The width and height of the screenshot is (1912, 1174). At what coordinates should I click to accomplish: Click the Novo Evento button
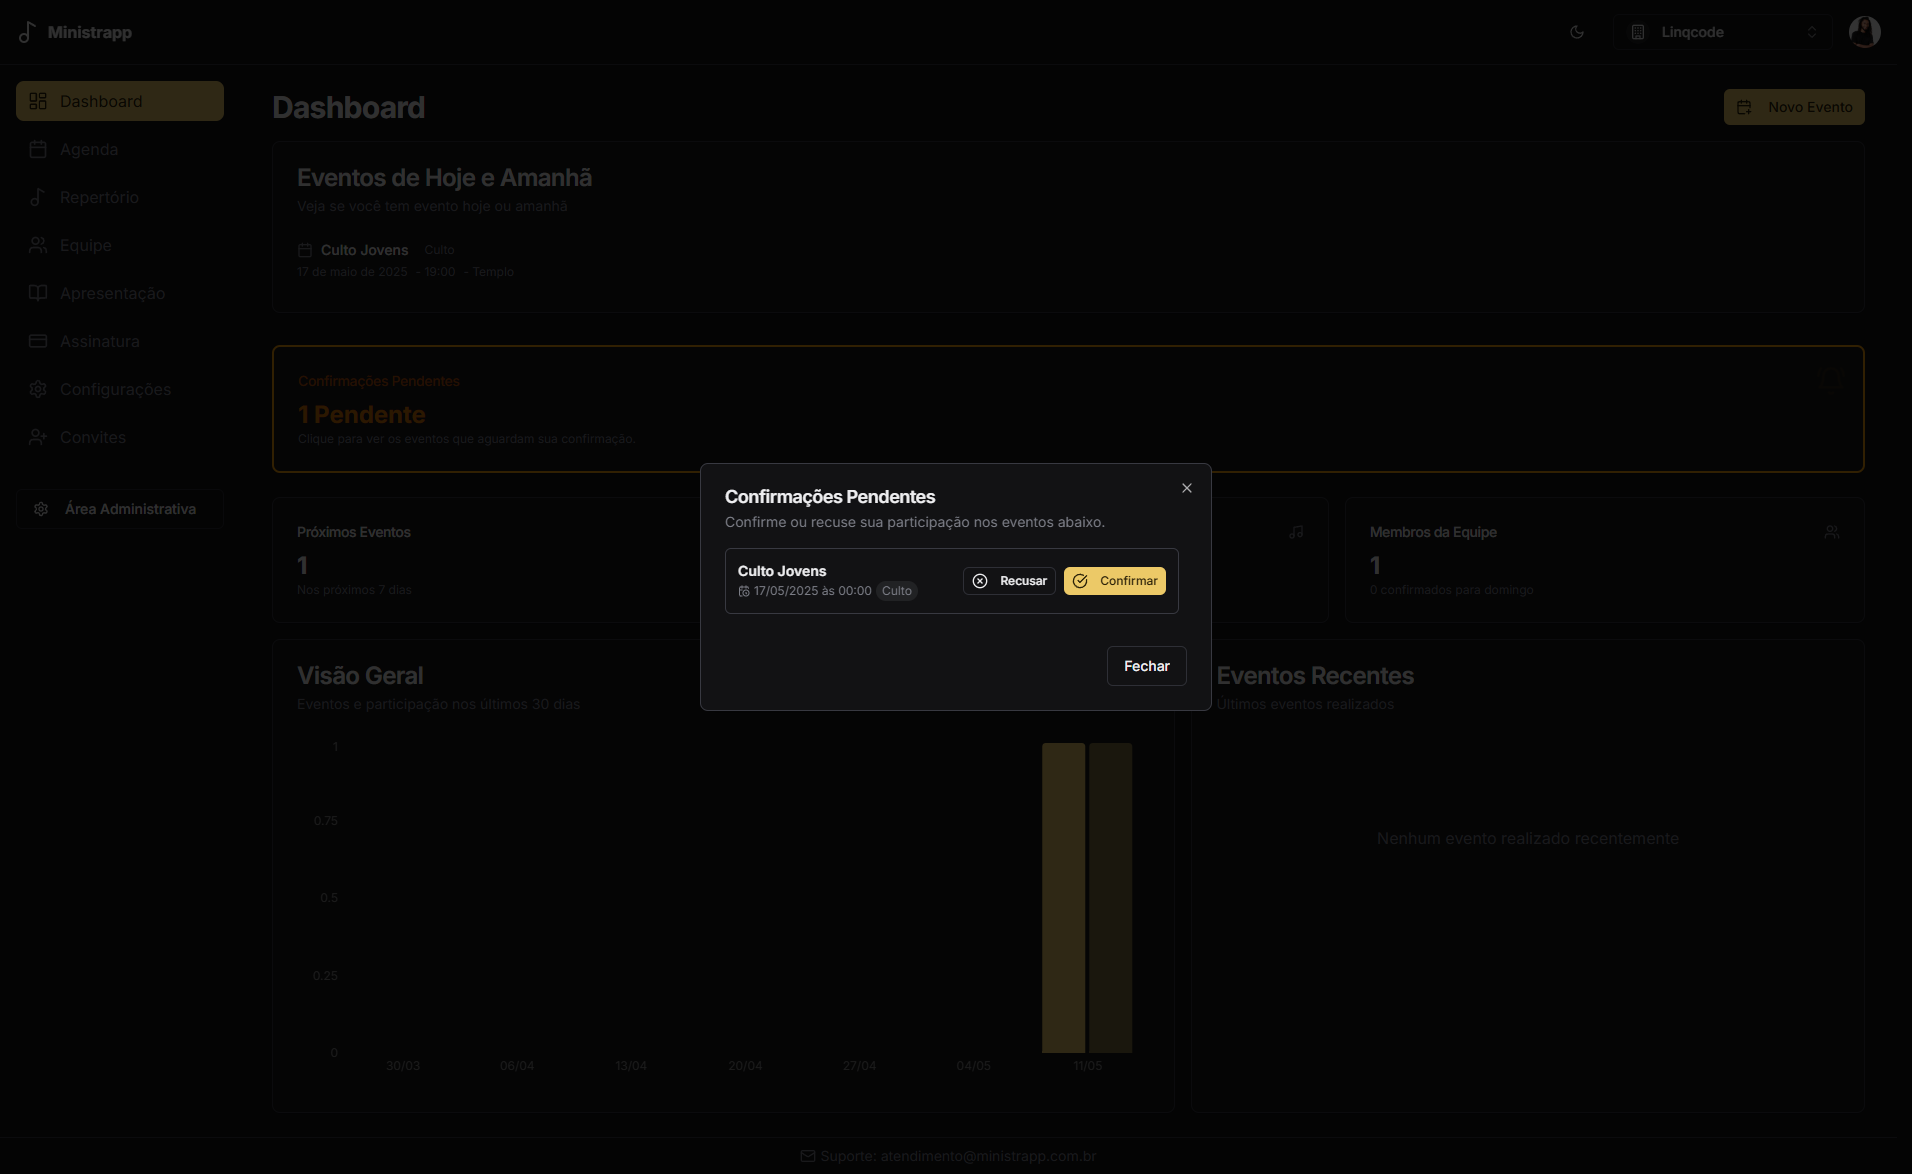click(x=1793, y=107)
